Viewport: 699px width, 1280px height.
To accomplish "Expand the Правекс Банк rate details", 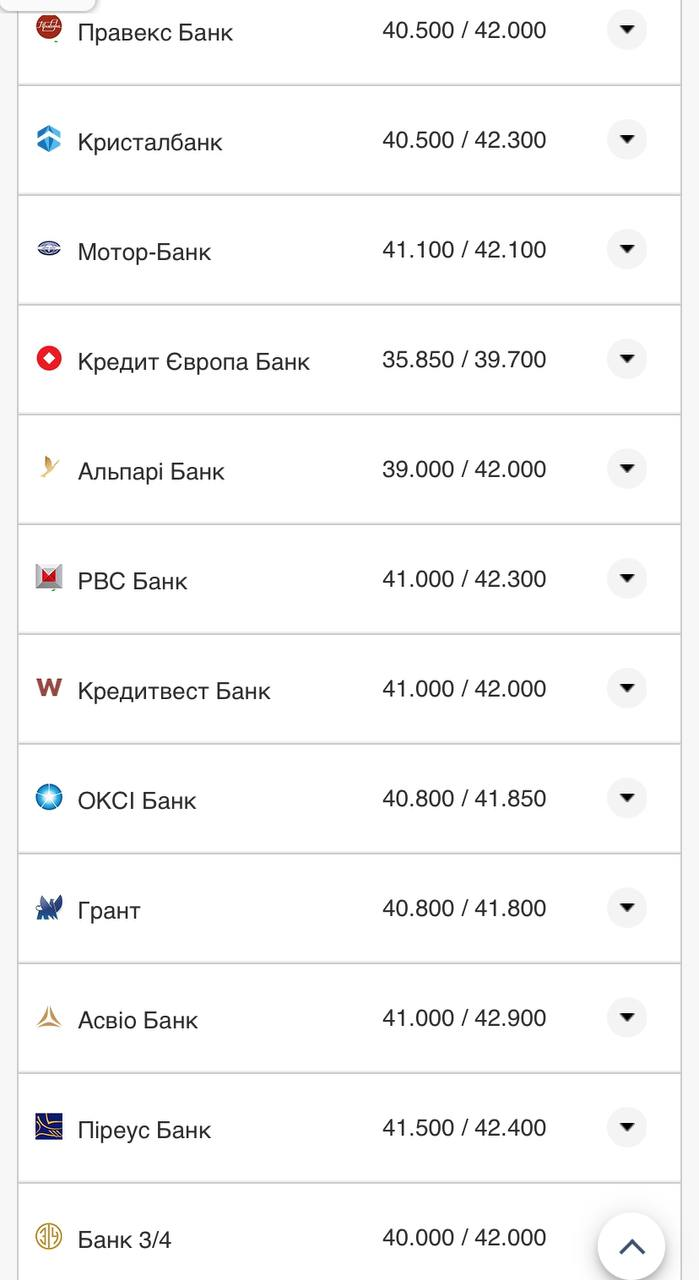I will (x=627, y=30).
